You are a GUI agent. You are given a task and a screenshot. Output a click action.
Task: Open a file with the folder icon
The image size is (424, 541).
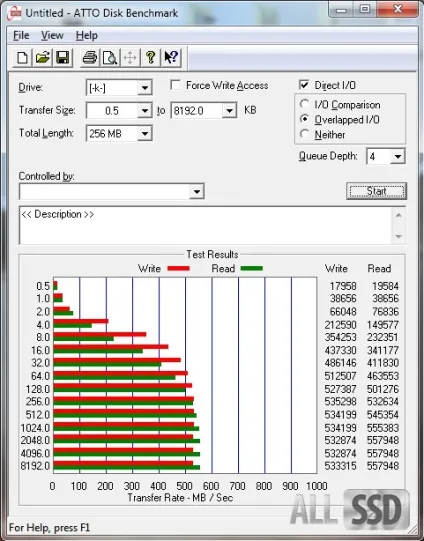(42, 57)
